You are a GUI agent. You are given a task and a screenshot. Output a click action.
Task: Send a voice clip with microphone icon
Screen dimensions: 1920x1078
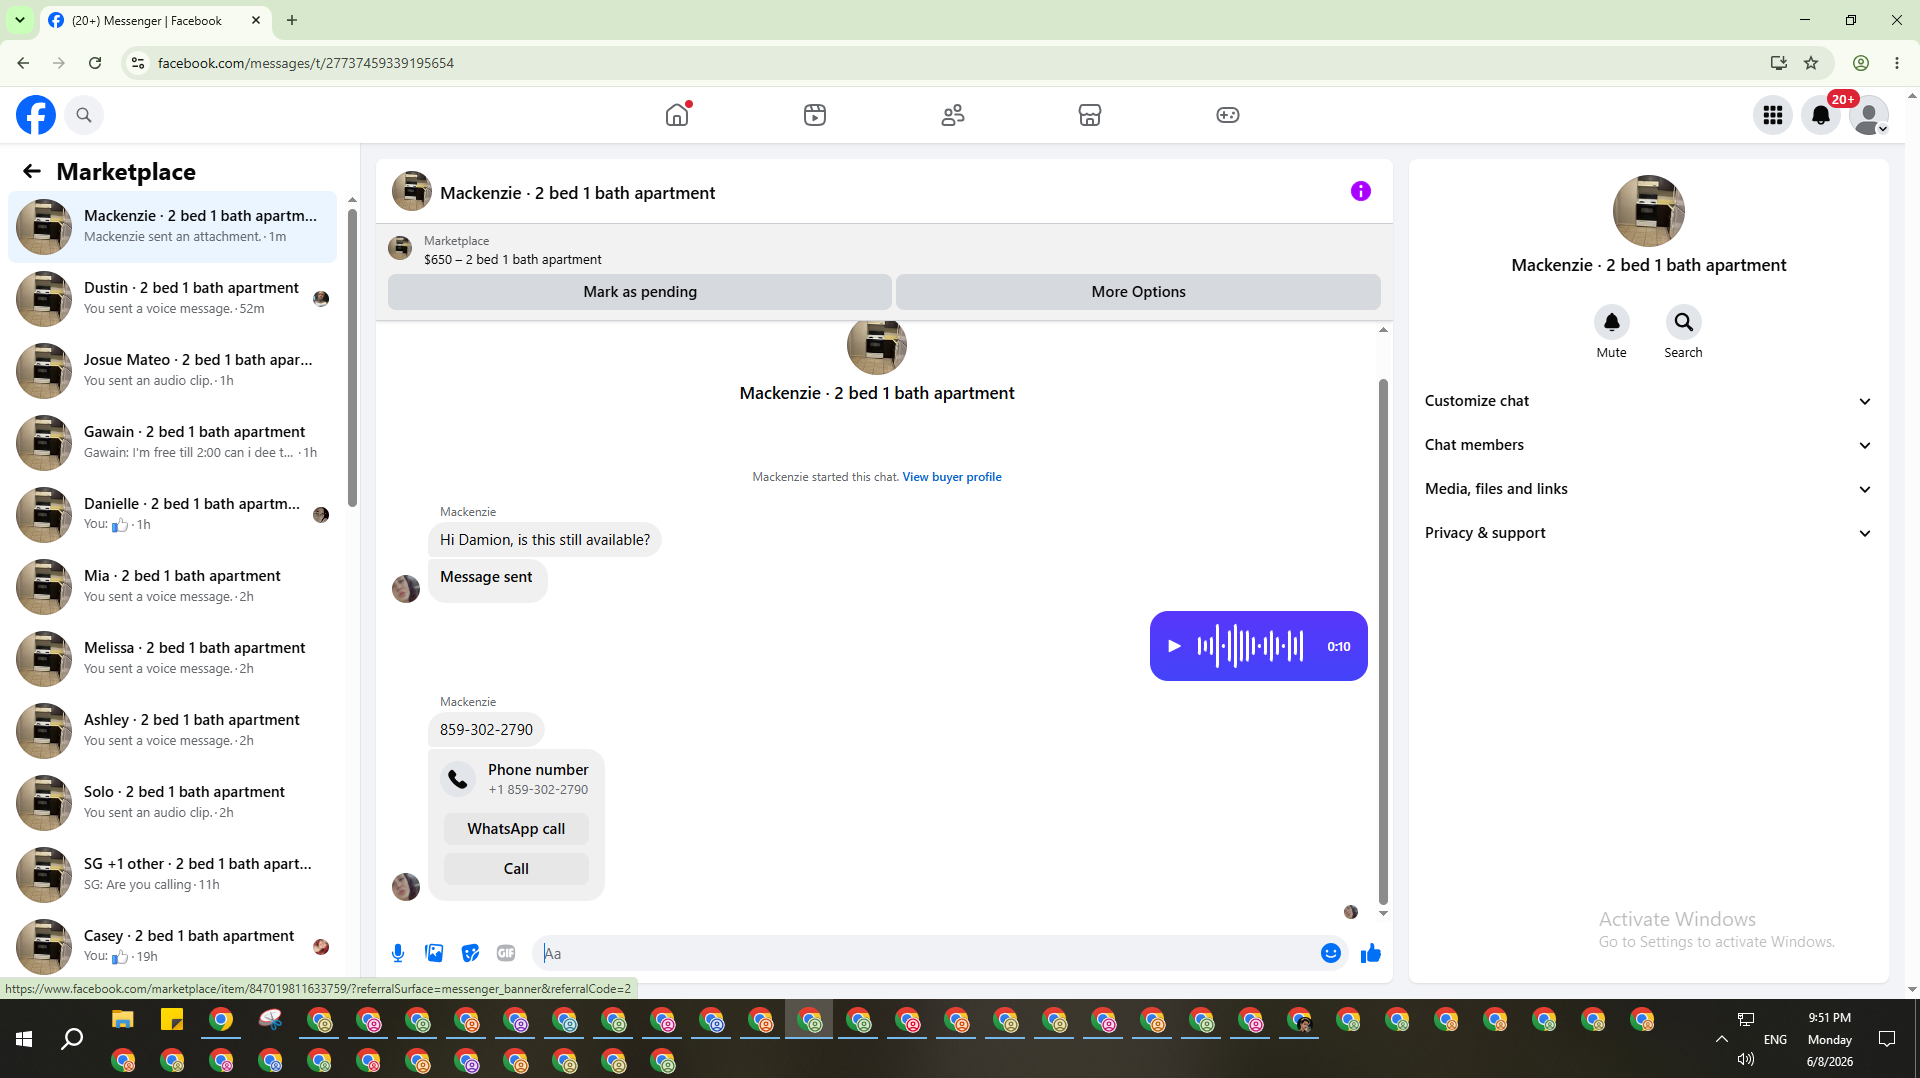[x=398, y=953]
